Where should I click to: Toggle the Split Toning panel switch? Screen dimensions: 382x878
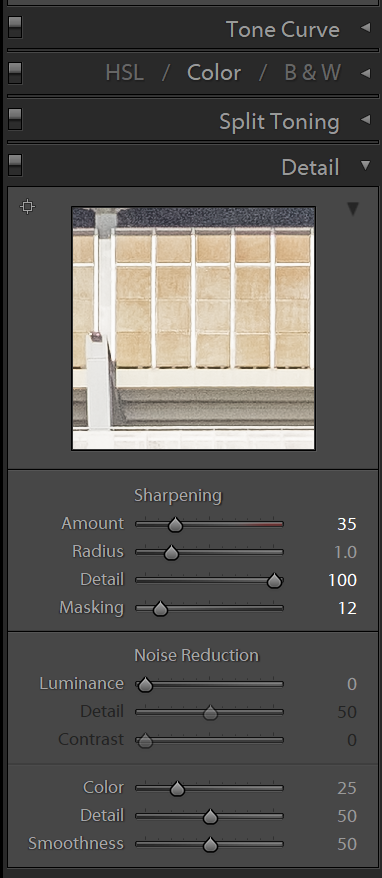[x=15, y=119]
